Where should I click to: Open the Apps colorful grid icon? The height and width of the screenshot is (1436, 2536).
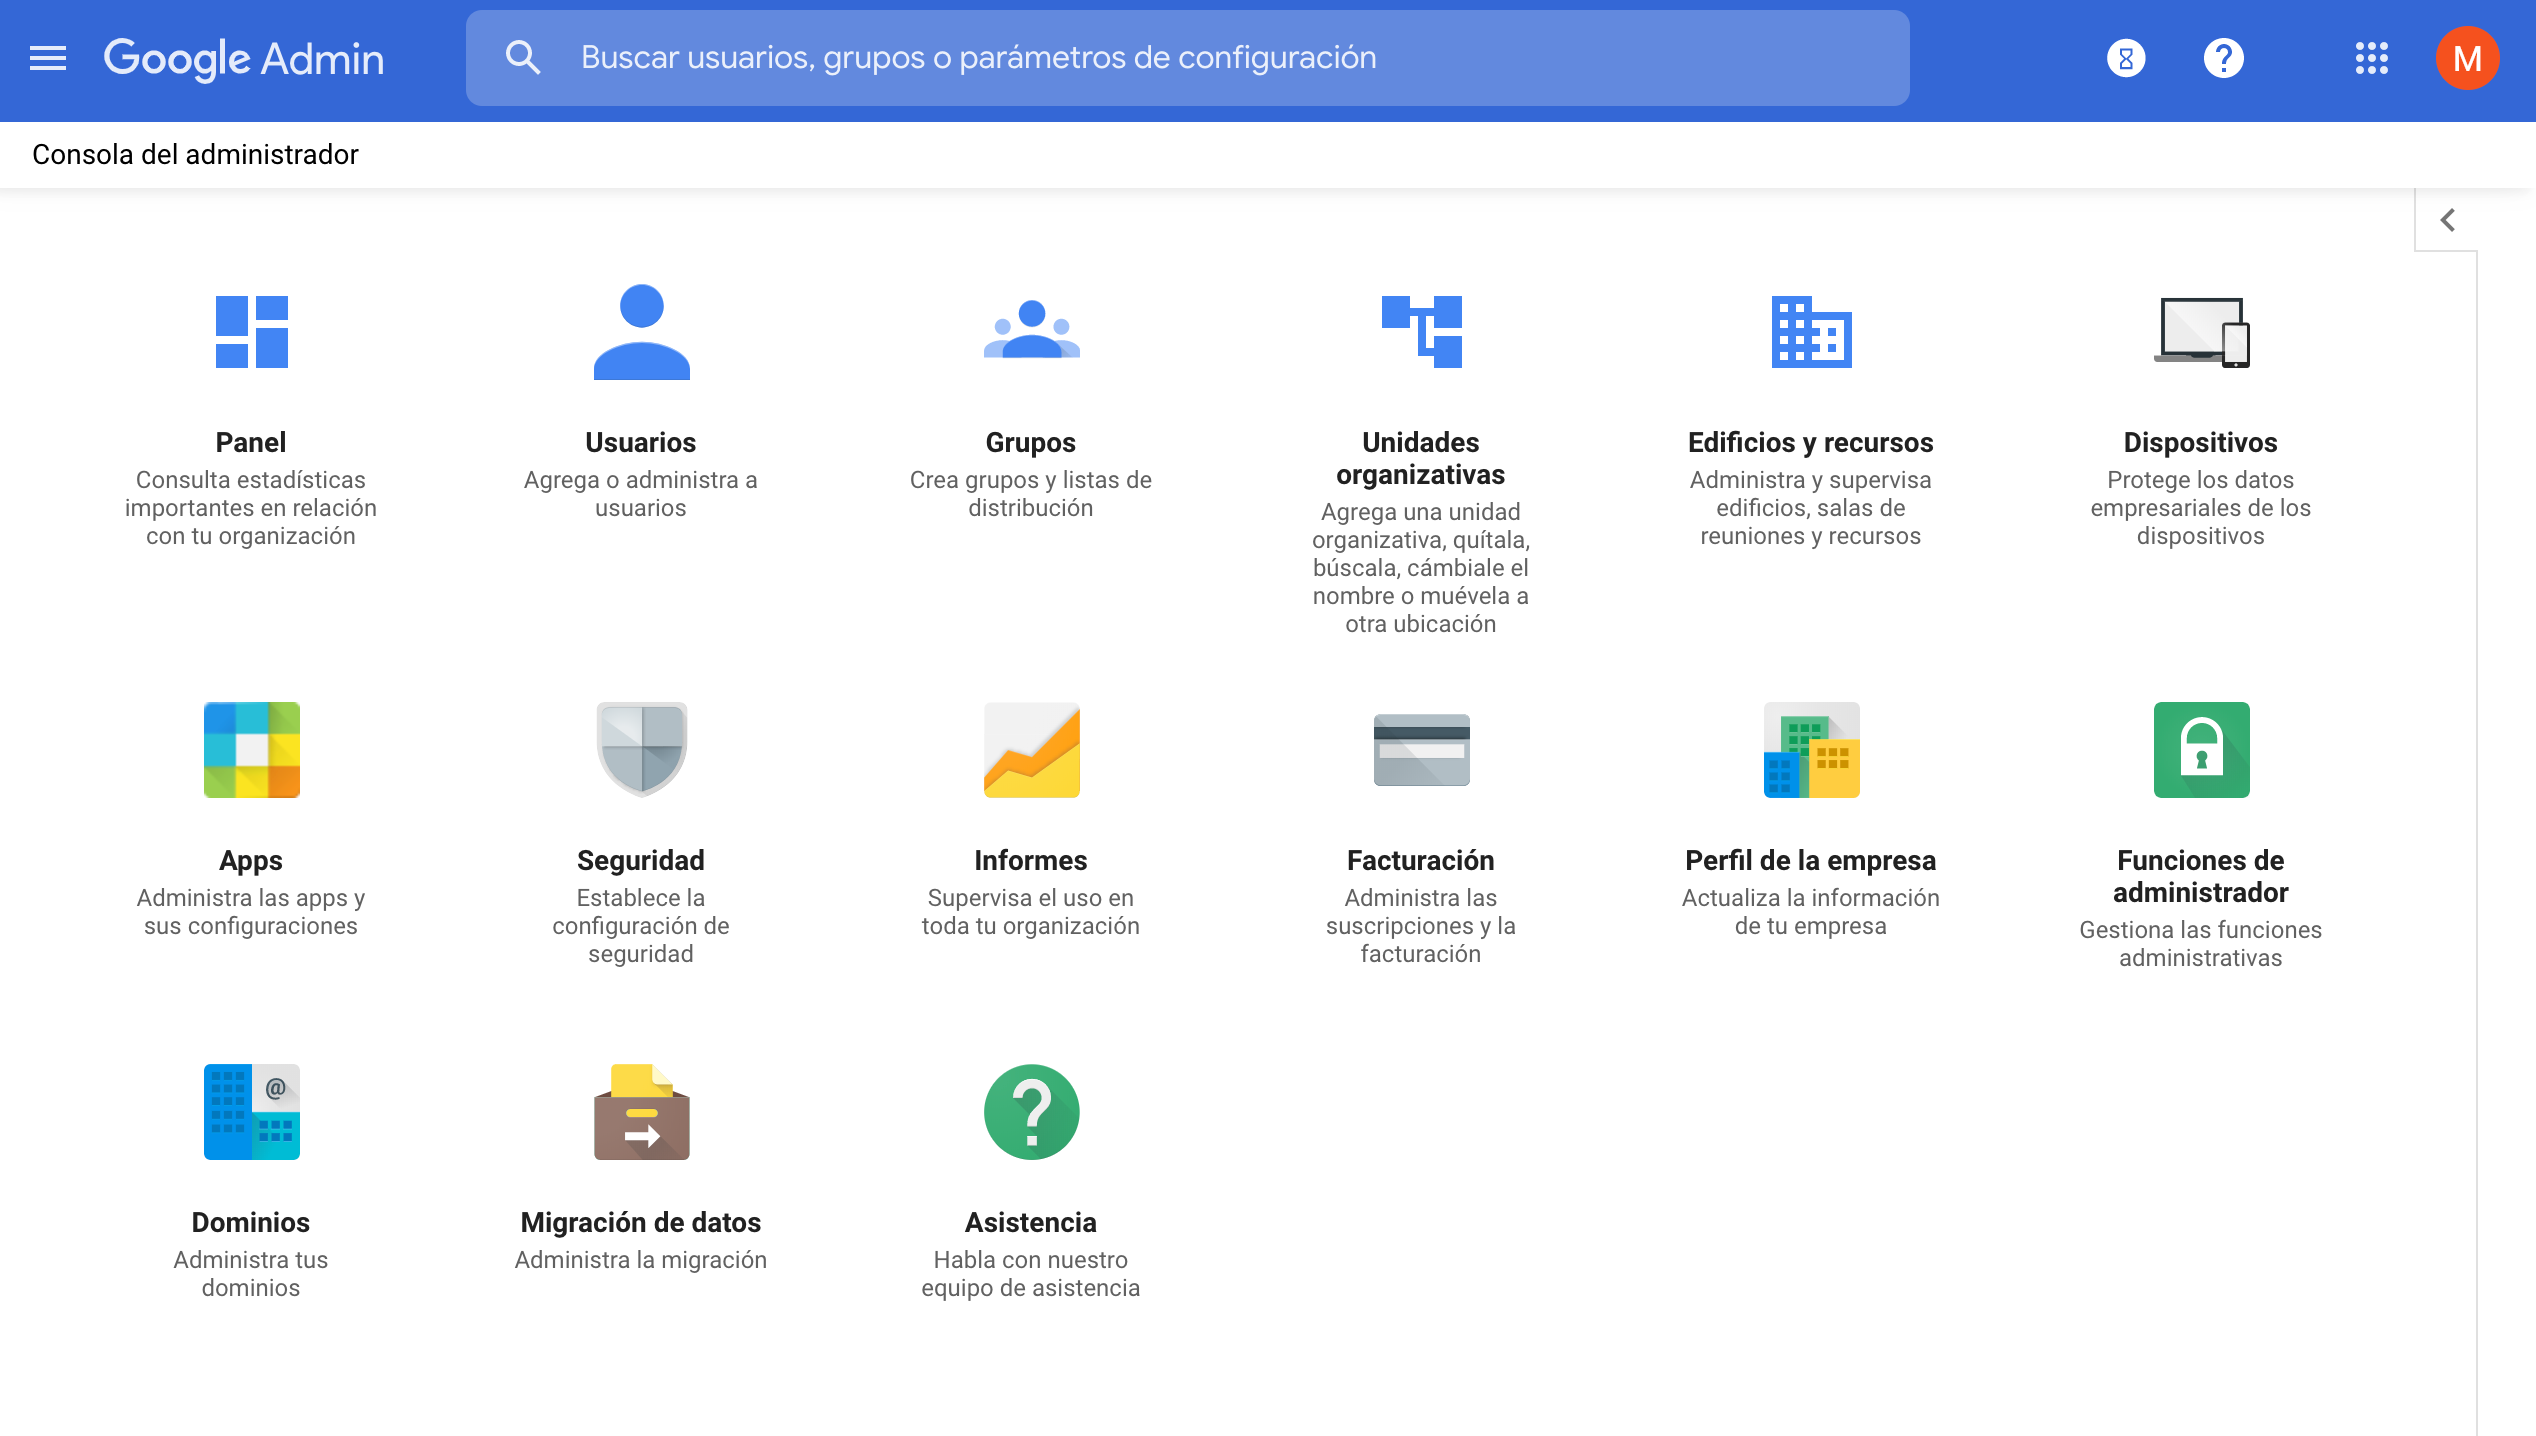(251, 750)
